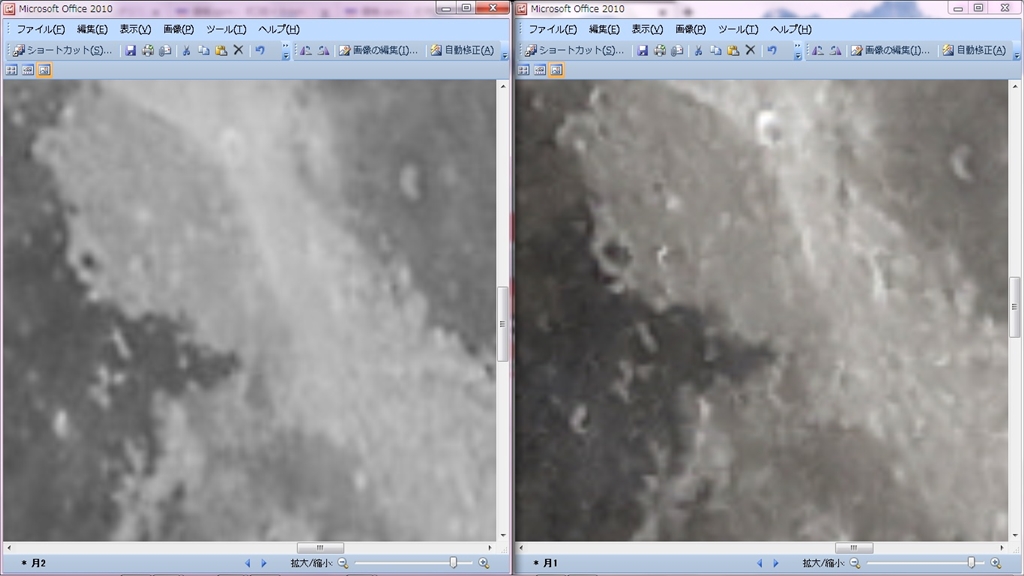Zoom in magnifier in 月1 window

click(x=996, y=563)
